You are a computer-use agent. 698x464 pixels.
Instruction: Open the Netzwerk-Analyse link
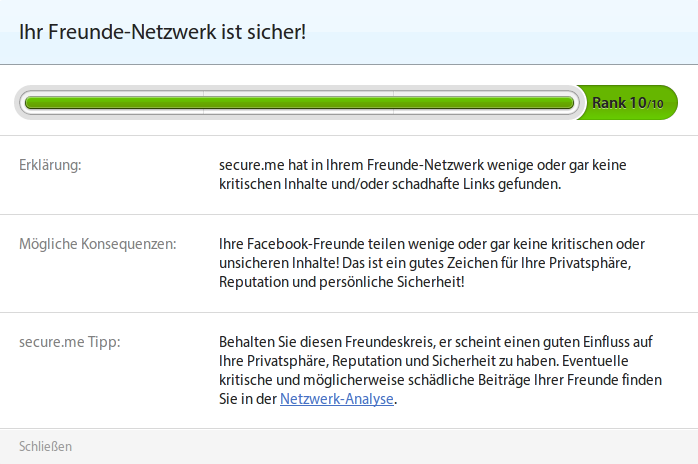[337, 399]
